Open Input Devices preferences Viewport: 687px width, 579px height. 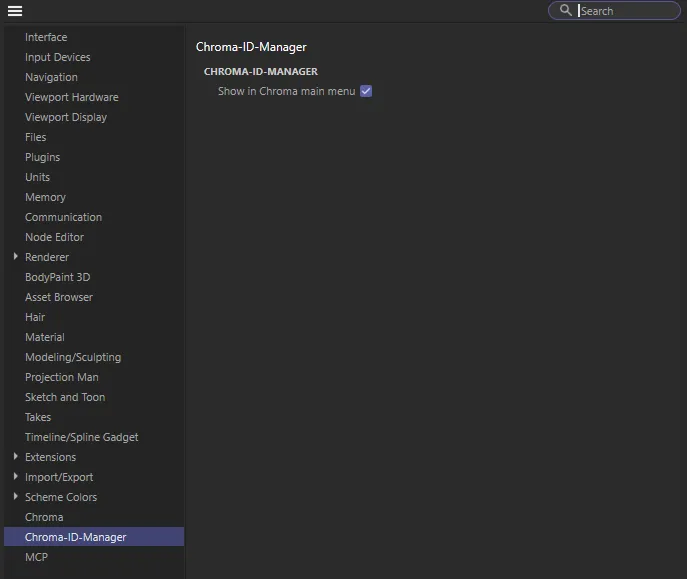coord(57,57)
